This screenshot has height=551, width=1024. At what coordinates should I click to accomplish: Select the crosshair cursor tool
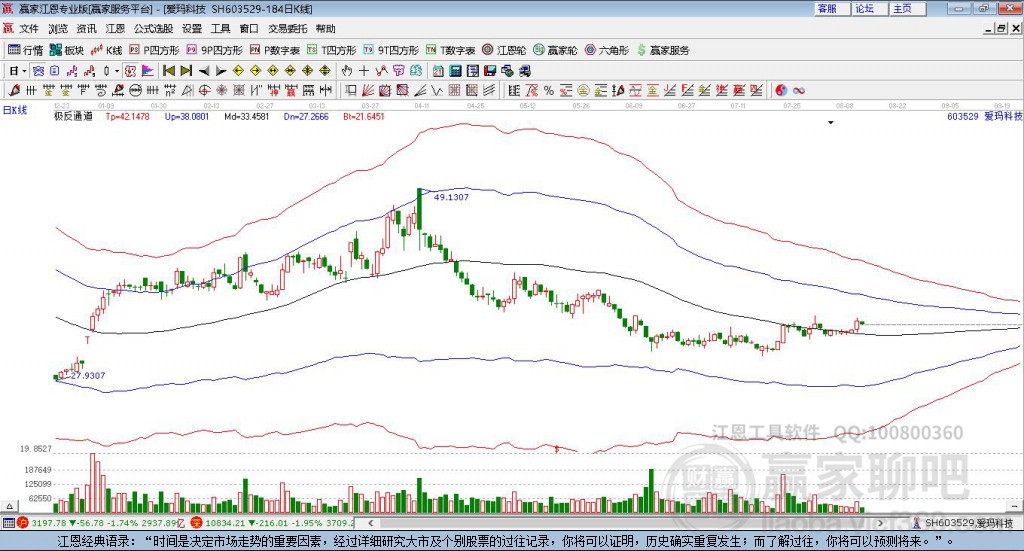(x=364, y=71)
